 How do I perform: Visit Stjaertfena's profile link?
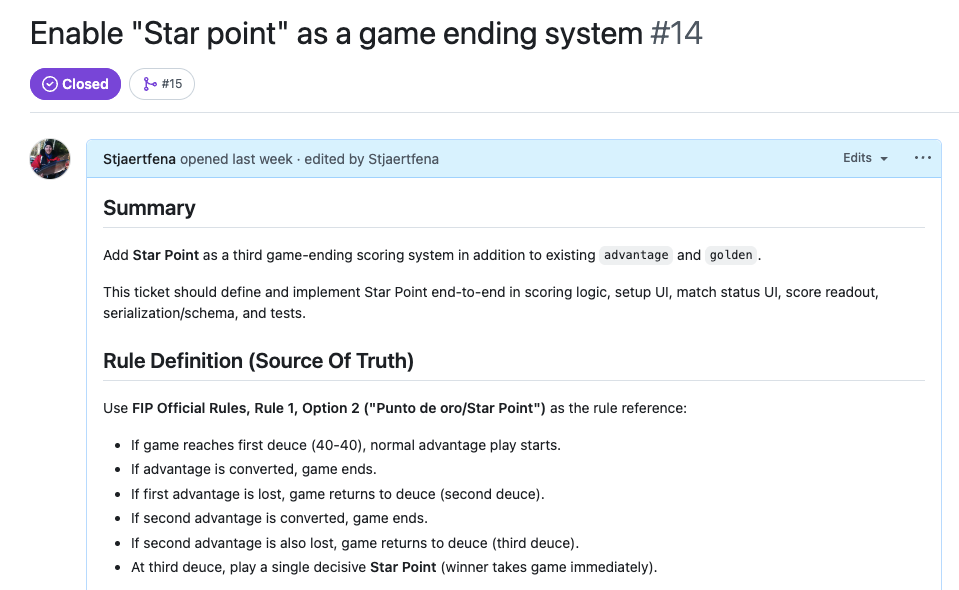coord(136,158)
